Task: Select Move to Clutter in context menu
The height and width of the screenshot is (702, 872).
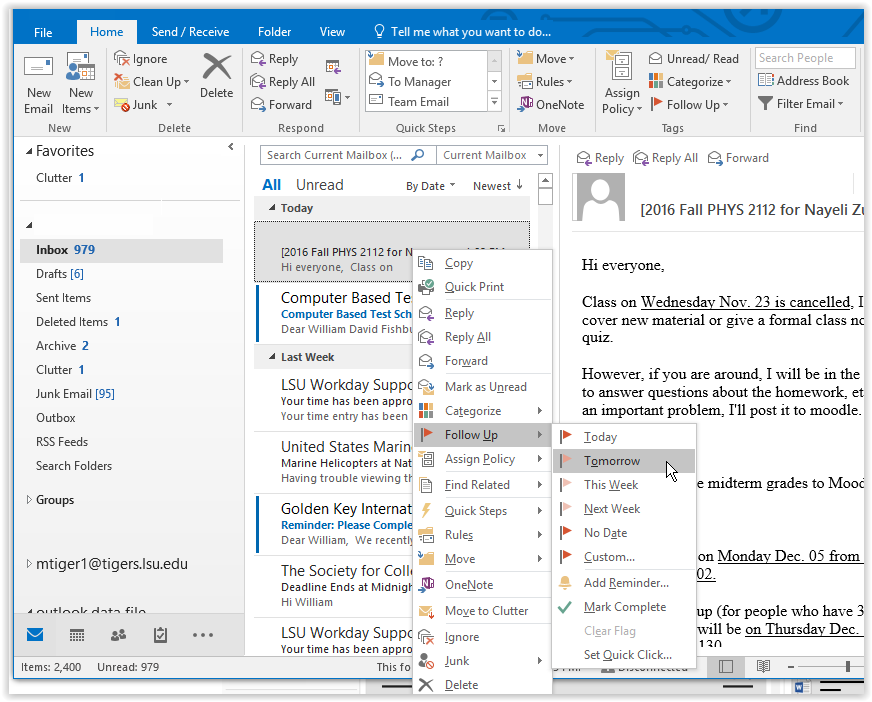Action: pyautogui.click(x=483, y=611)
